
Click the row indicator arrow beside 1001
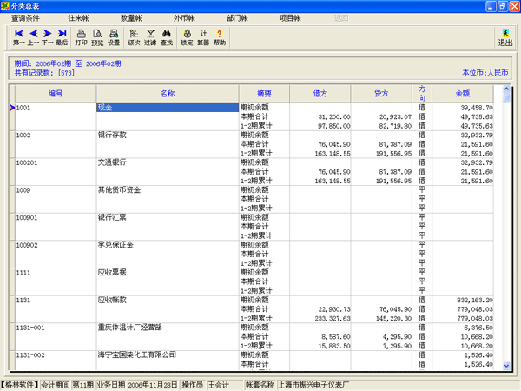click(x=12, y=107)
